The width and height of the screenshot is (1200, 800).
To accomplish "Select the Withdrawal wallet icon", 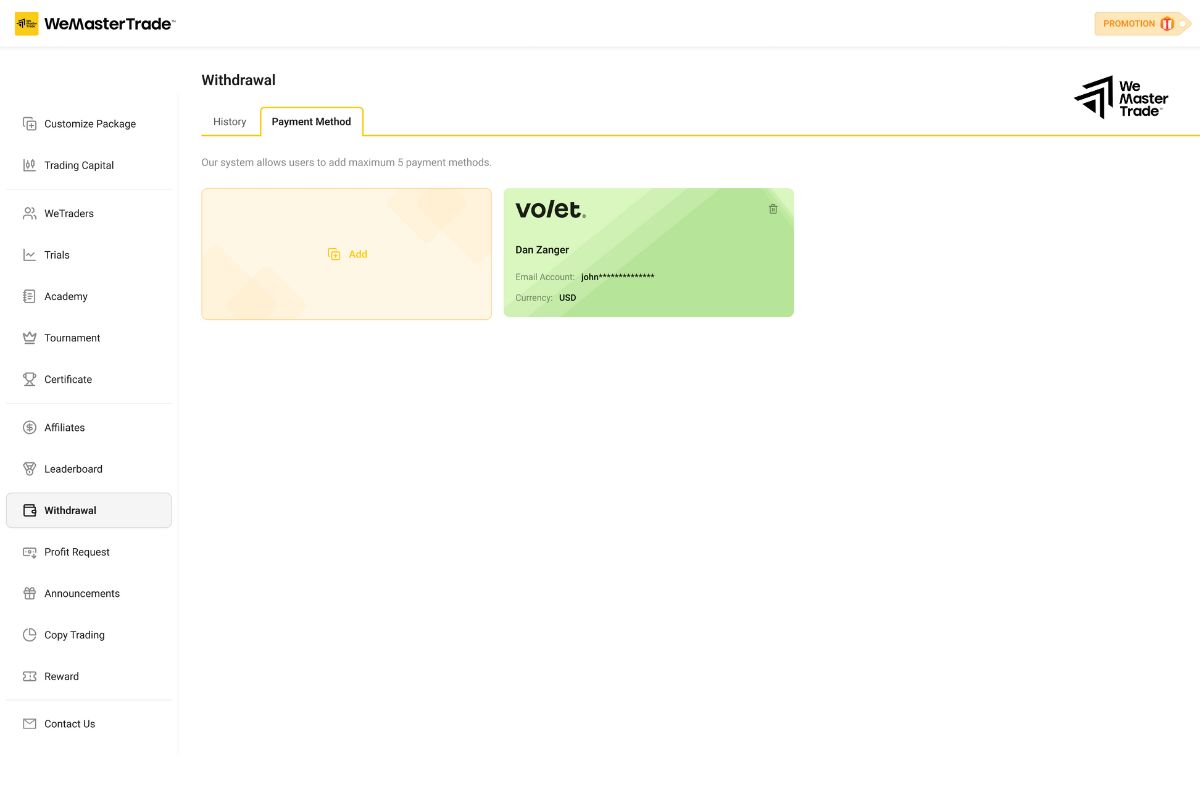I will coord(29,510).
